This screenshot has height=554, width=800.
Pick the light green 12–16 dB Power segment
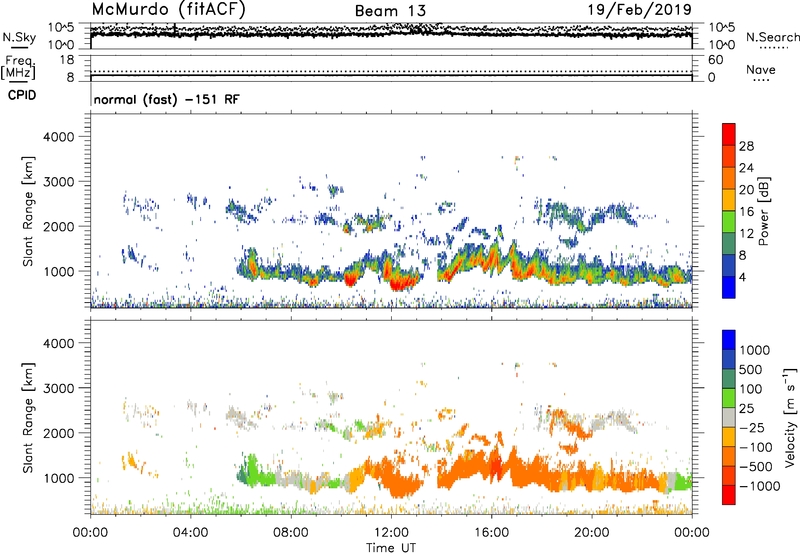729,221
